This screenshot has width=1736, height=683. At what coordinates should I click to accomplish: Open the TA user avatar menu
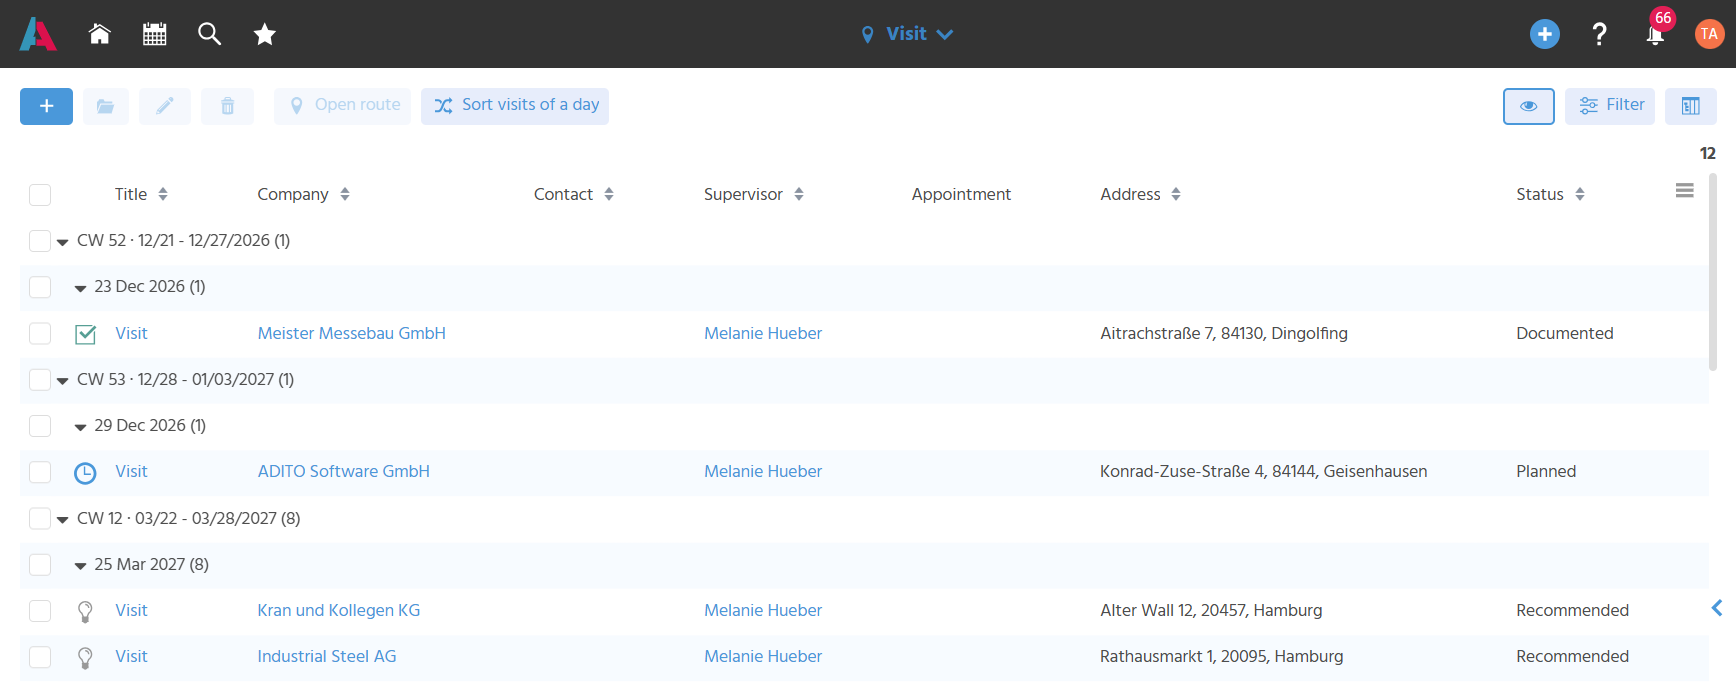(1709, 34)
